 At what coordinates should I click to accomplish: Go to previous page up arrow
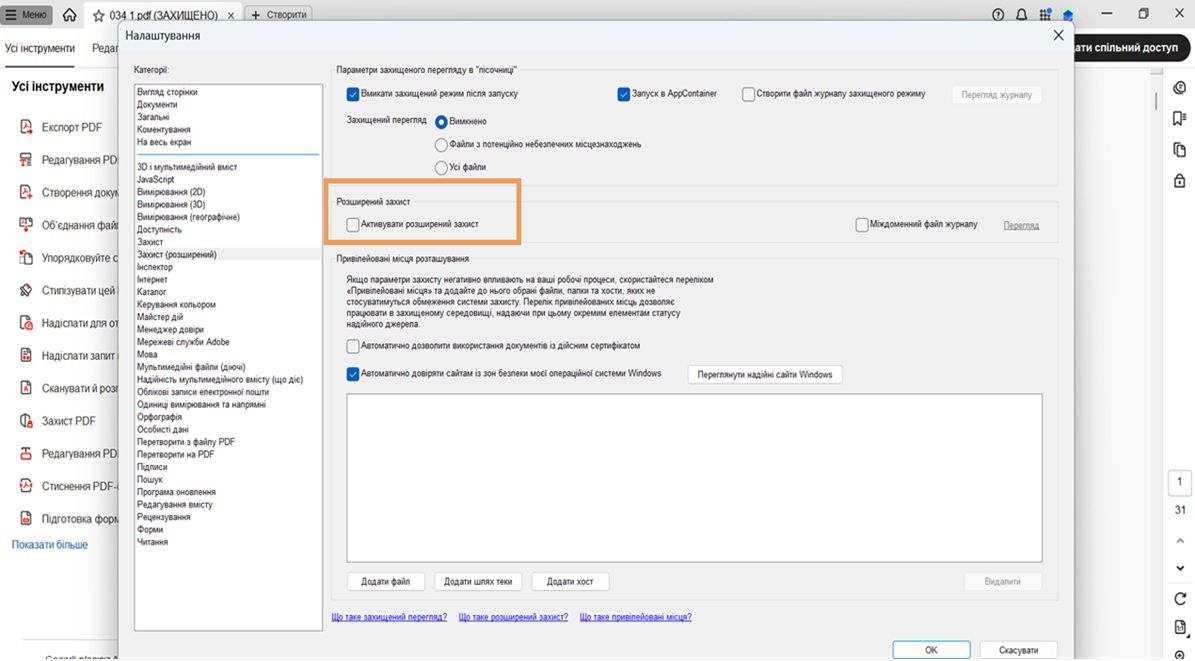pyautogui.click(x=1180, y=541)
